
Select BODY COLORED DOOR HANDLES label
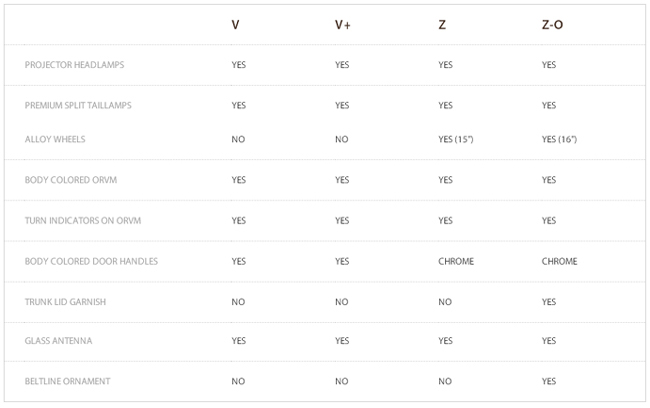[91, 261]
